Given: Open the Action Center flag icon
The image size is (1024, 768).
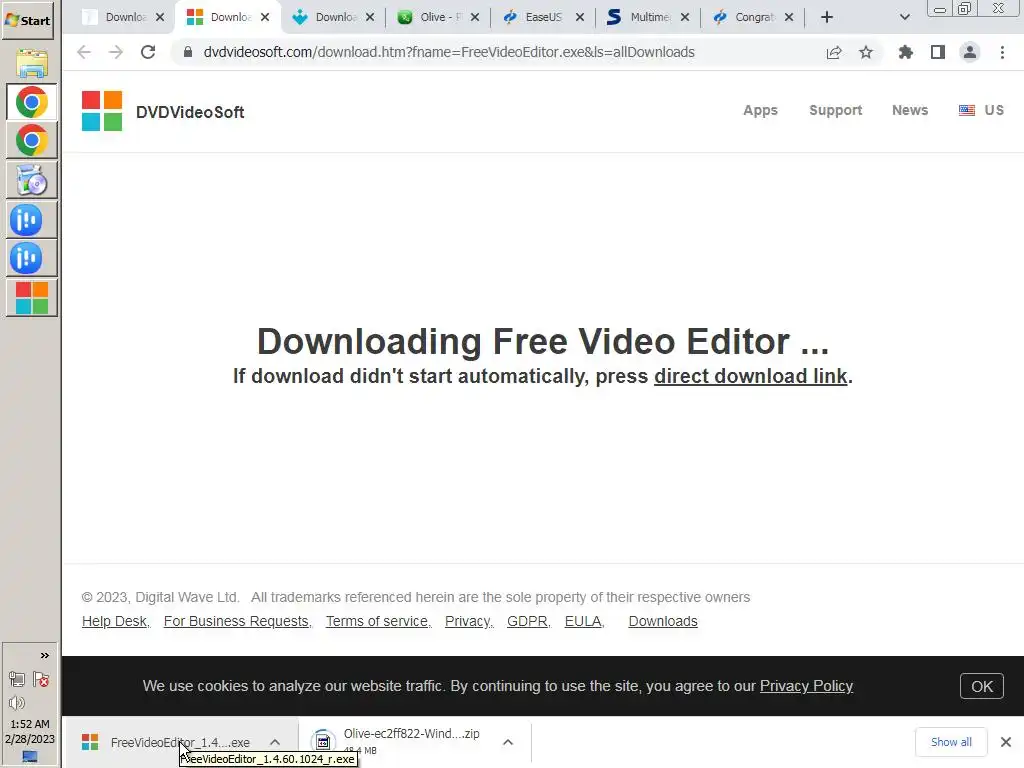Looking at the screenshot, I should [x=41, y=679].
